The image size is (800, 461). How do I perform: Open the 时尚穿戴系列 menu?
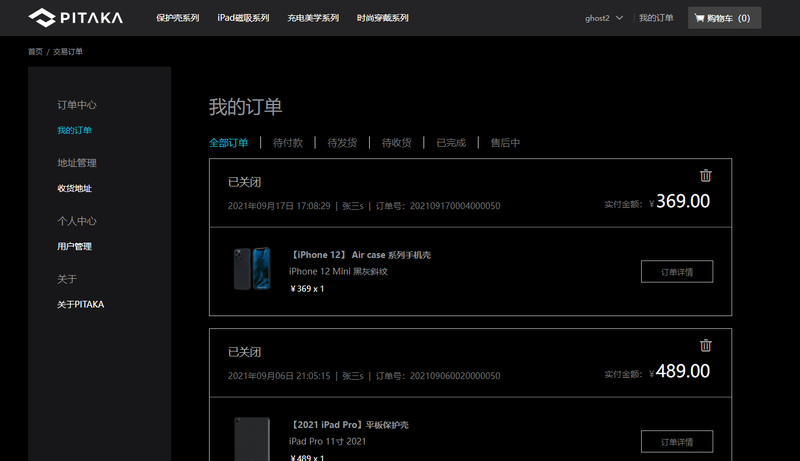(x=383, y=18)
